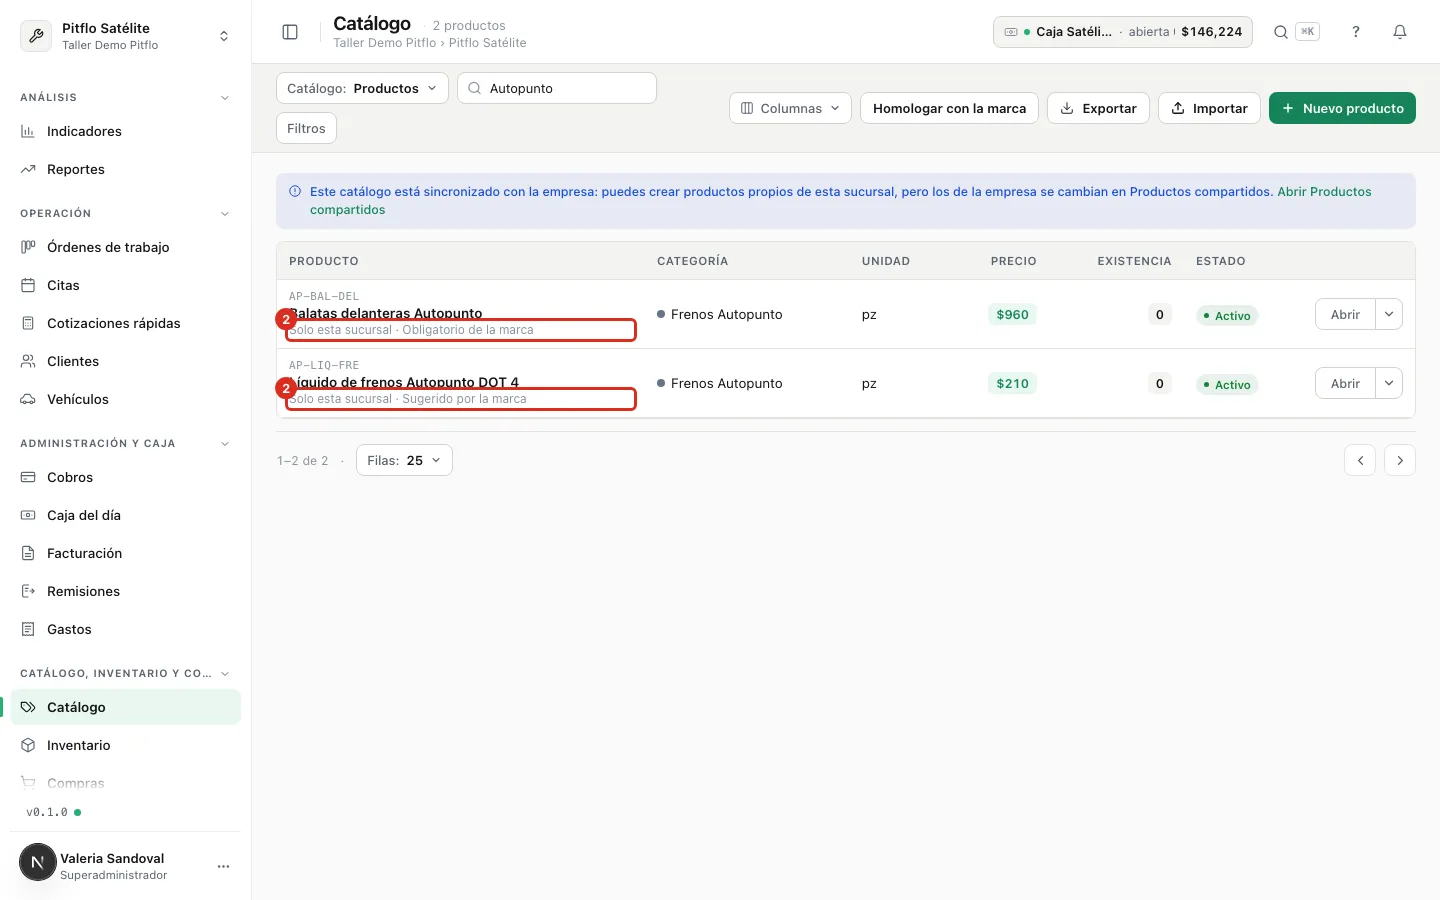Collapse the Análisis sidebar section
The width and height of the screenshot is (1440, 900).
click(224, 98)
